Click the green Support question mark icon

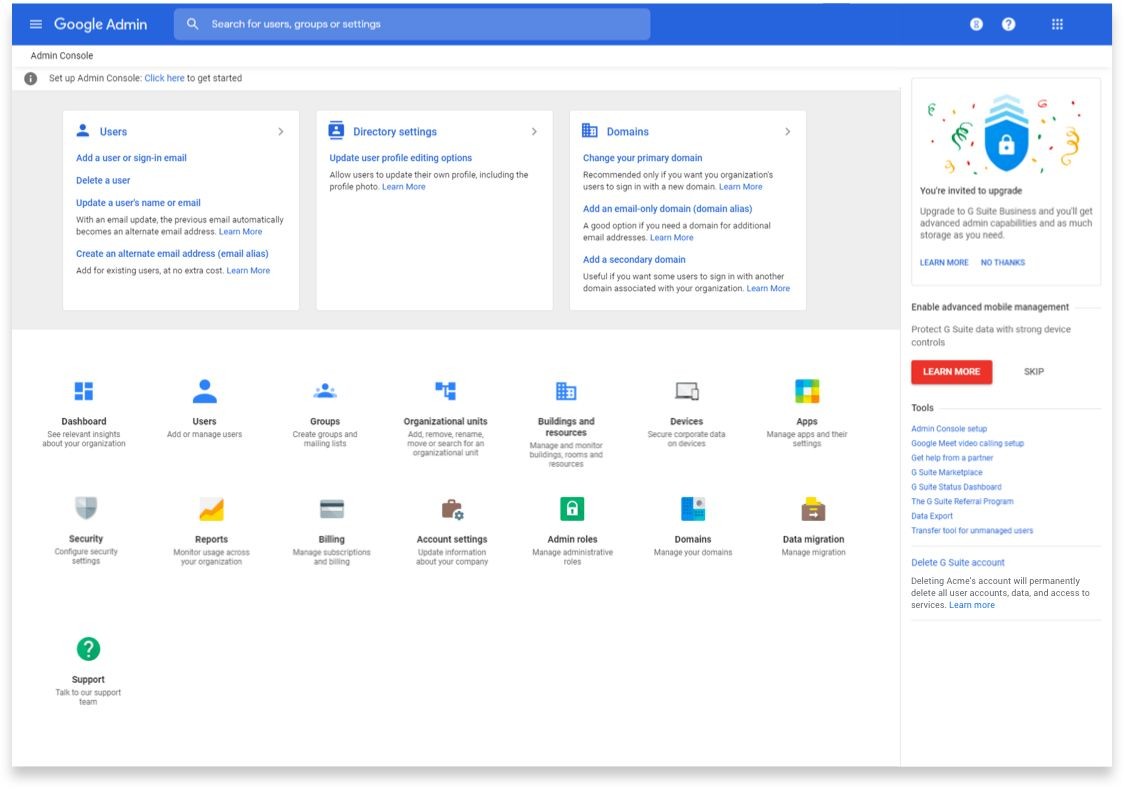[88, 649]
